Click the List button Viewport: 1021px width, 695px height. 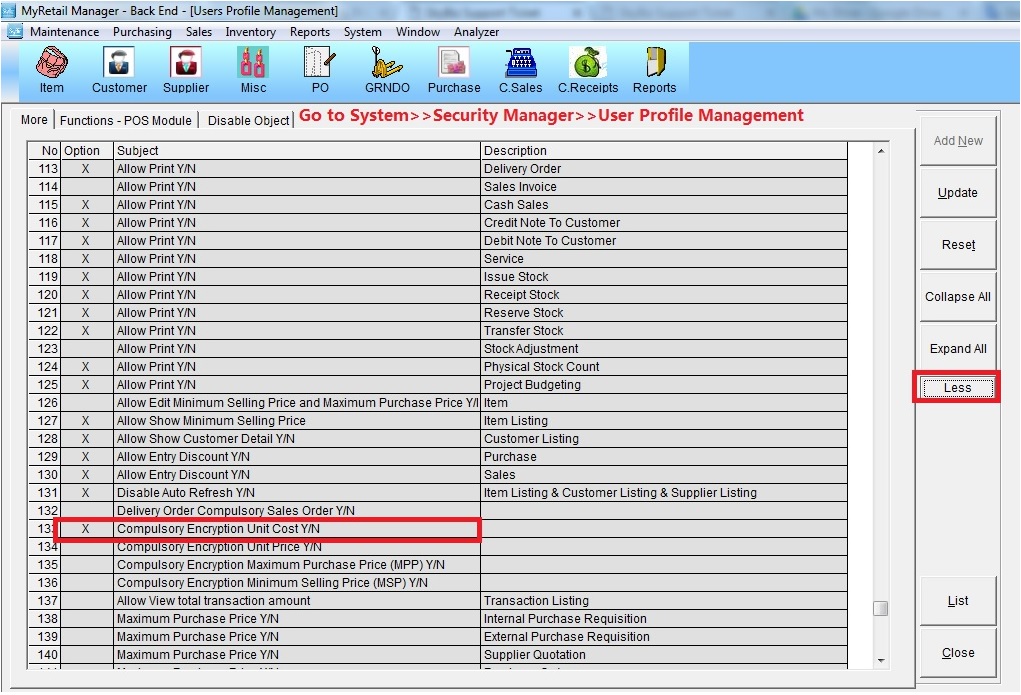tap(957, 601)
